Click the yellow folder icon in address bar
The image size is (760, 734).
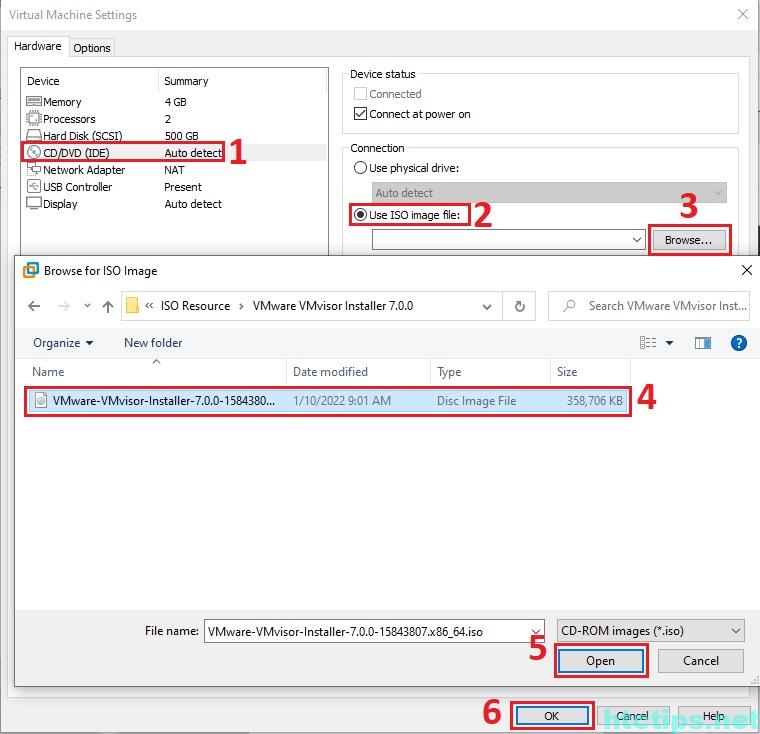[x=132, y=305]
